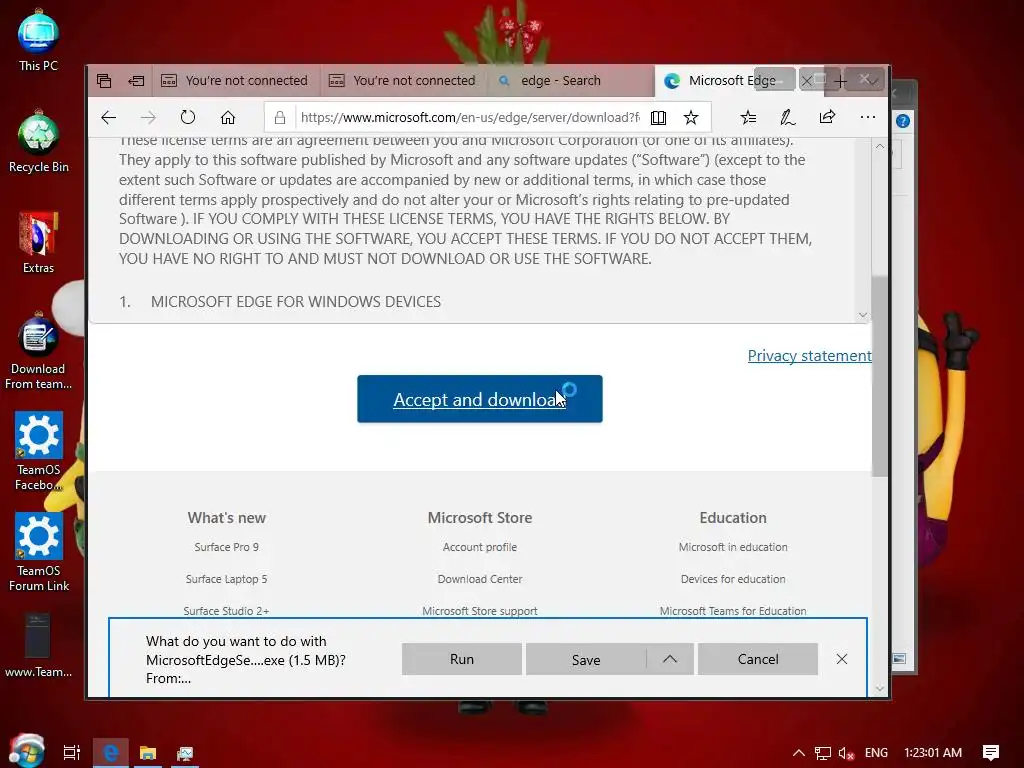The height and width of the screenshot is (768, 1024).
Task: Go back with the browser arrow
Action: tap(108, 118)
